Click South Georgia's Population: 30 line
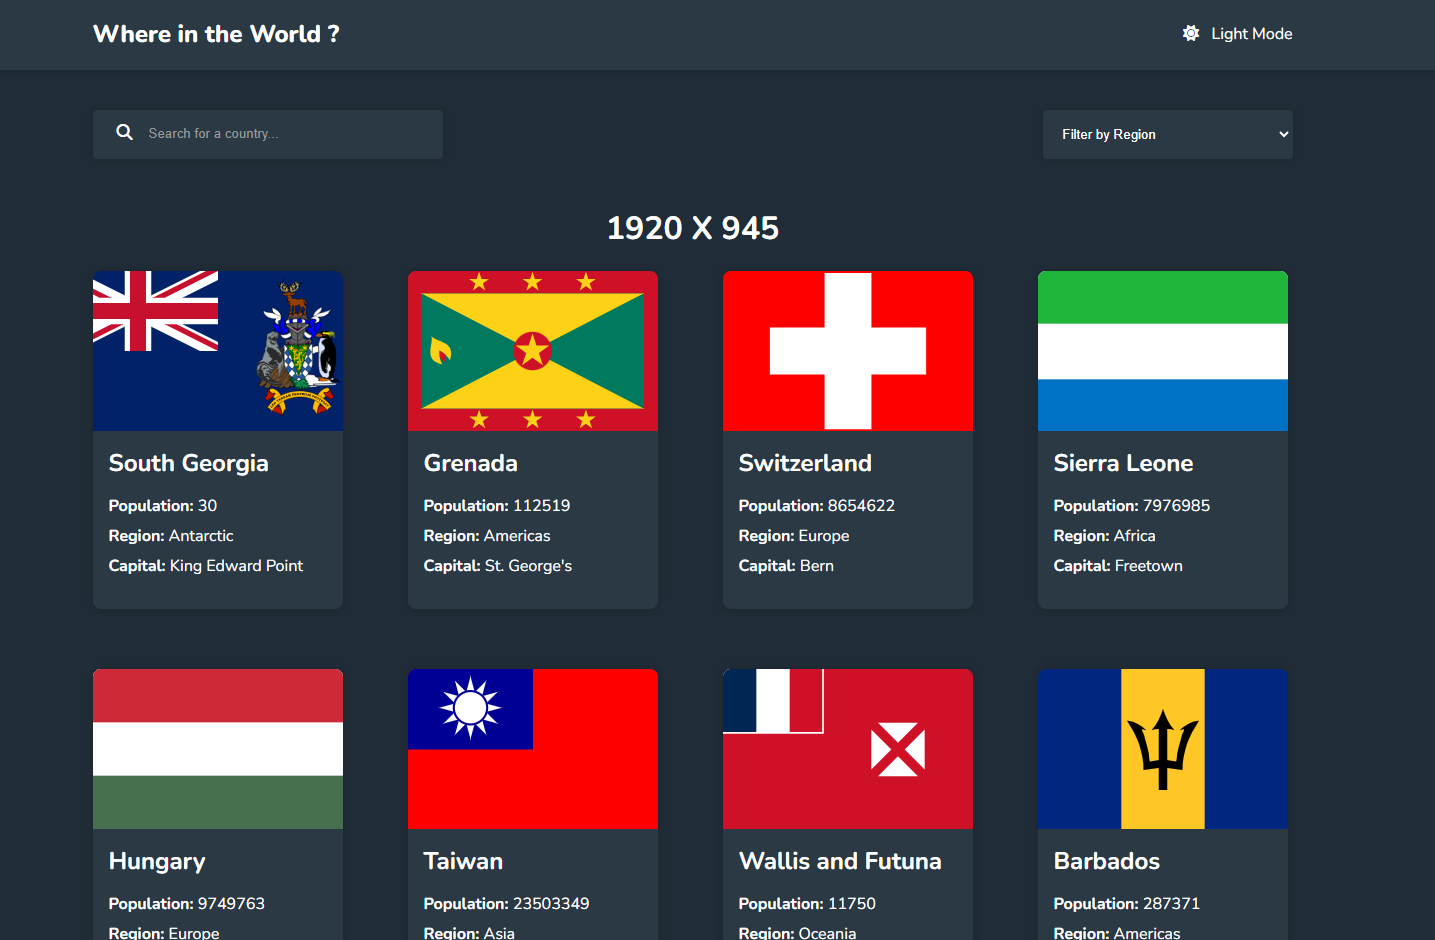Viewport: 1435px width, 940px height. [162, 506]
